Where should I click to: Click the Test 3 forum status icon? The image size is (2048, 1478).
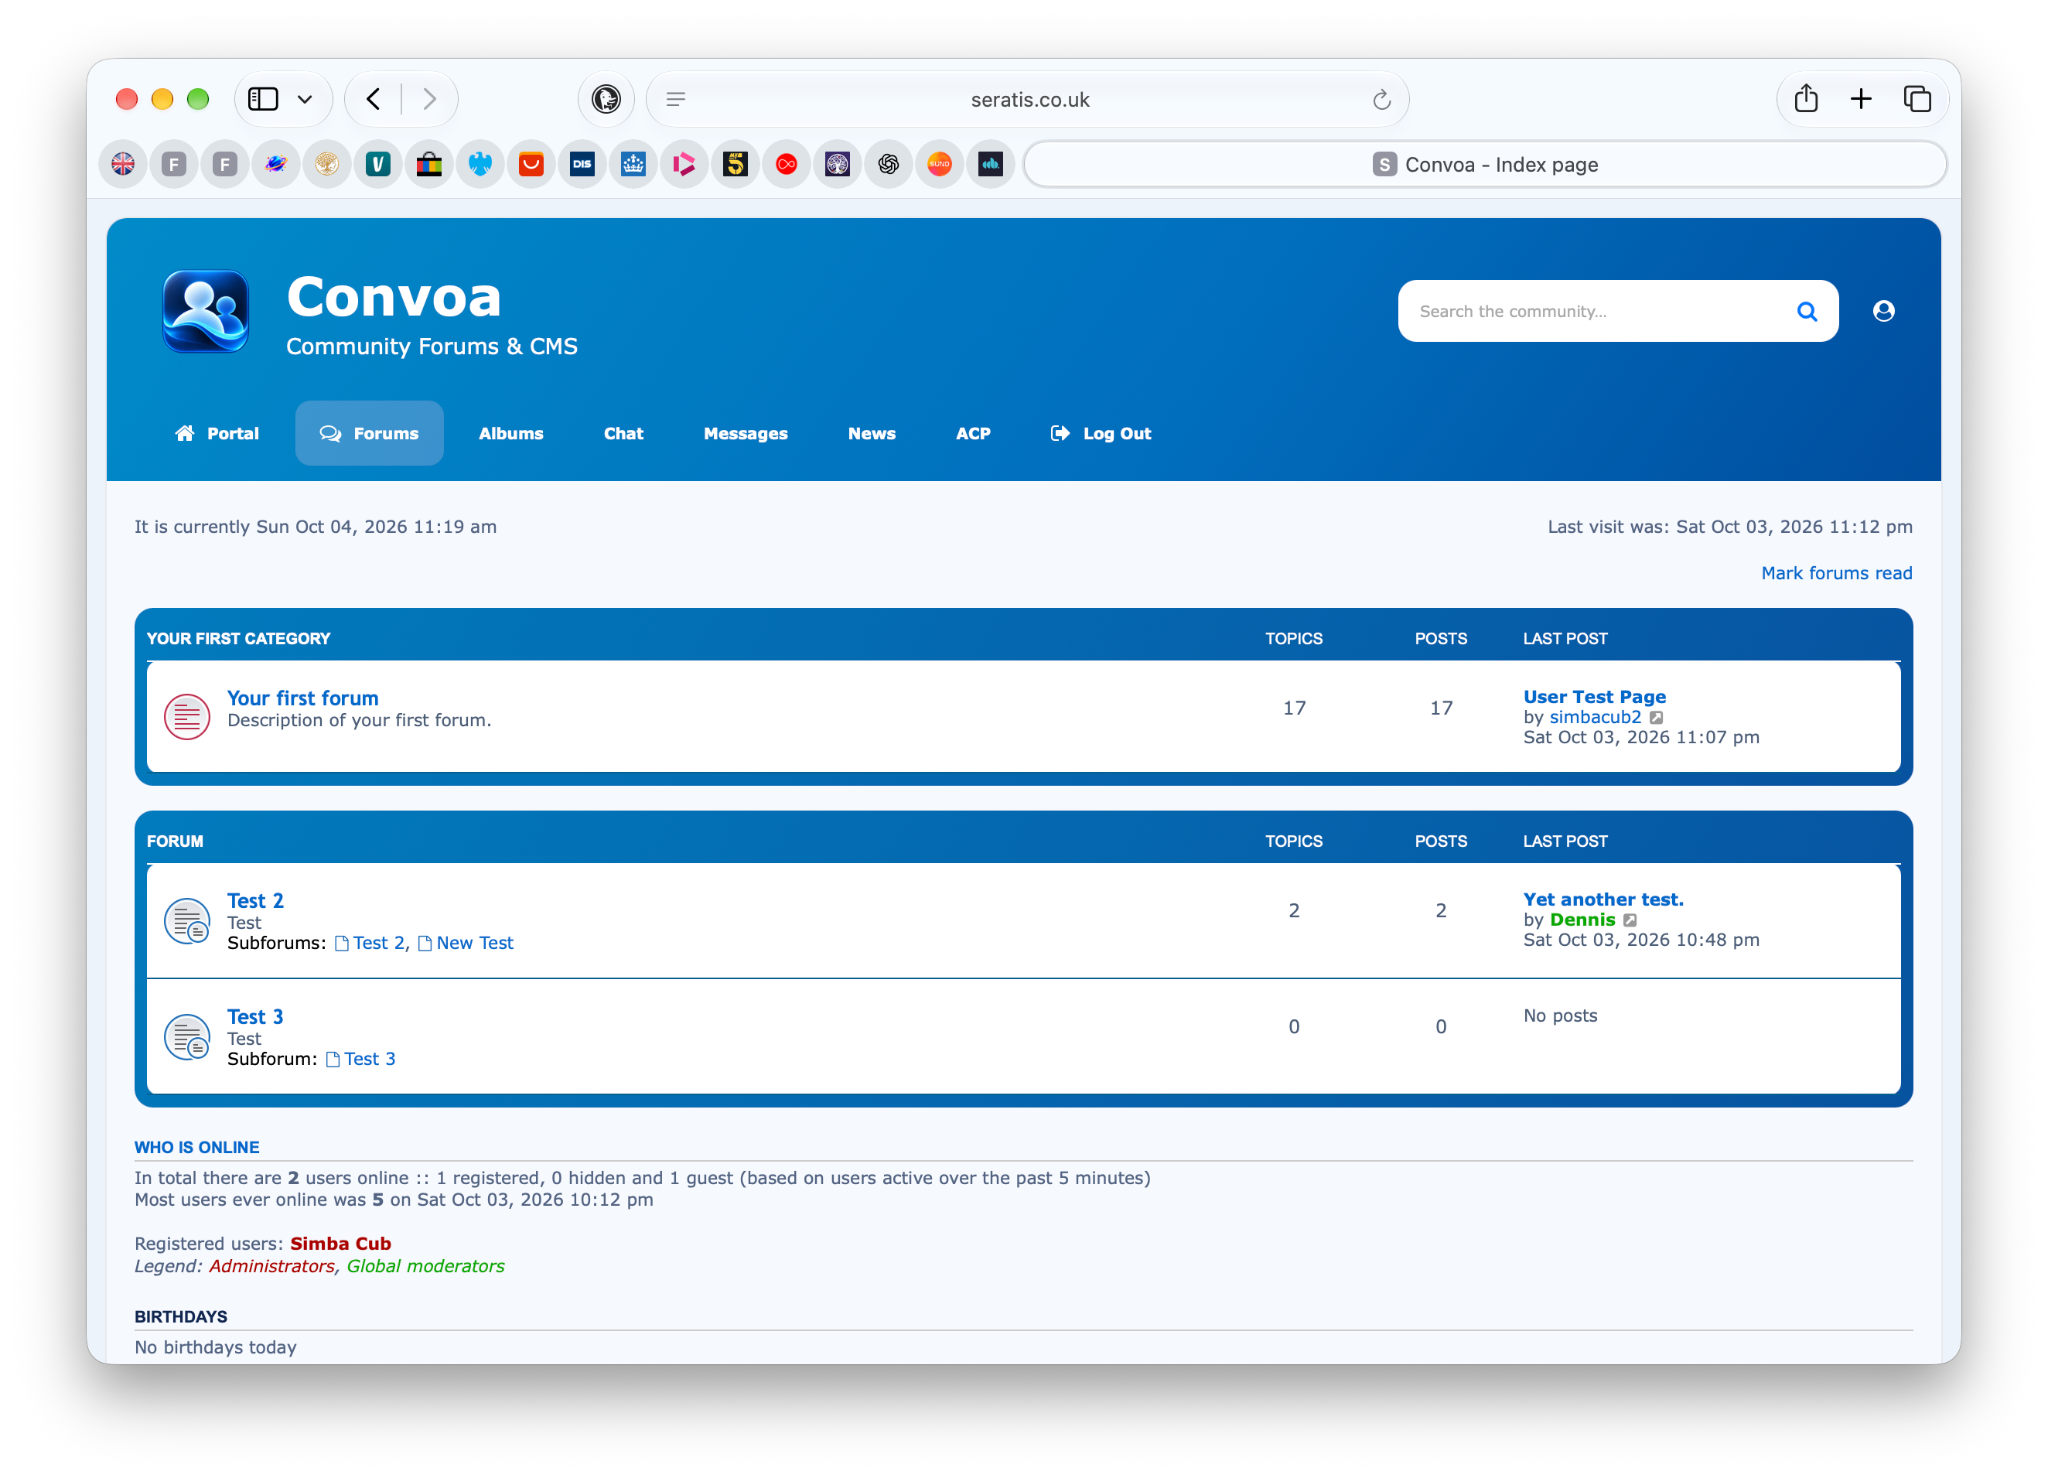click(187, 1036)
